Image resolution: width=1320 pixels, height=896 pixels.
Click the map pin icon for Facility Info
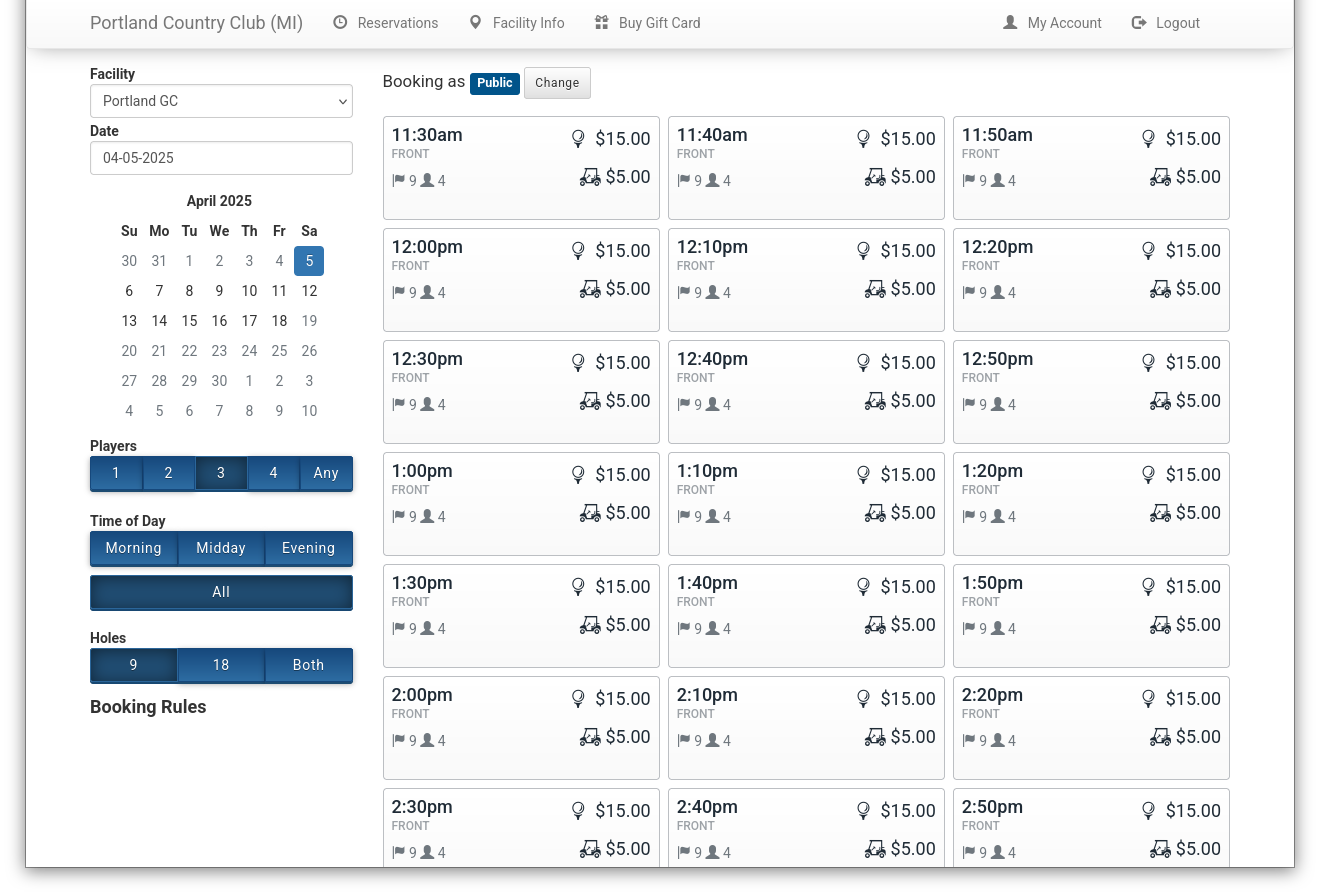[x=475, y=22]
